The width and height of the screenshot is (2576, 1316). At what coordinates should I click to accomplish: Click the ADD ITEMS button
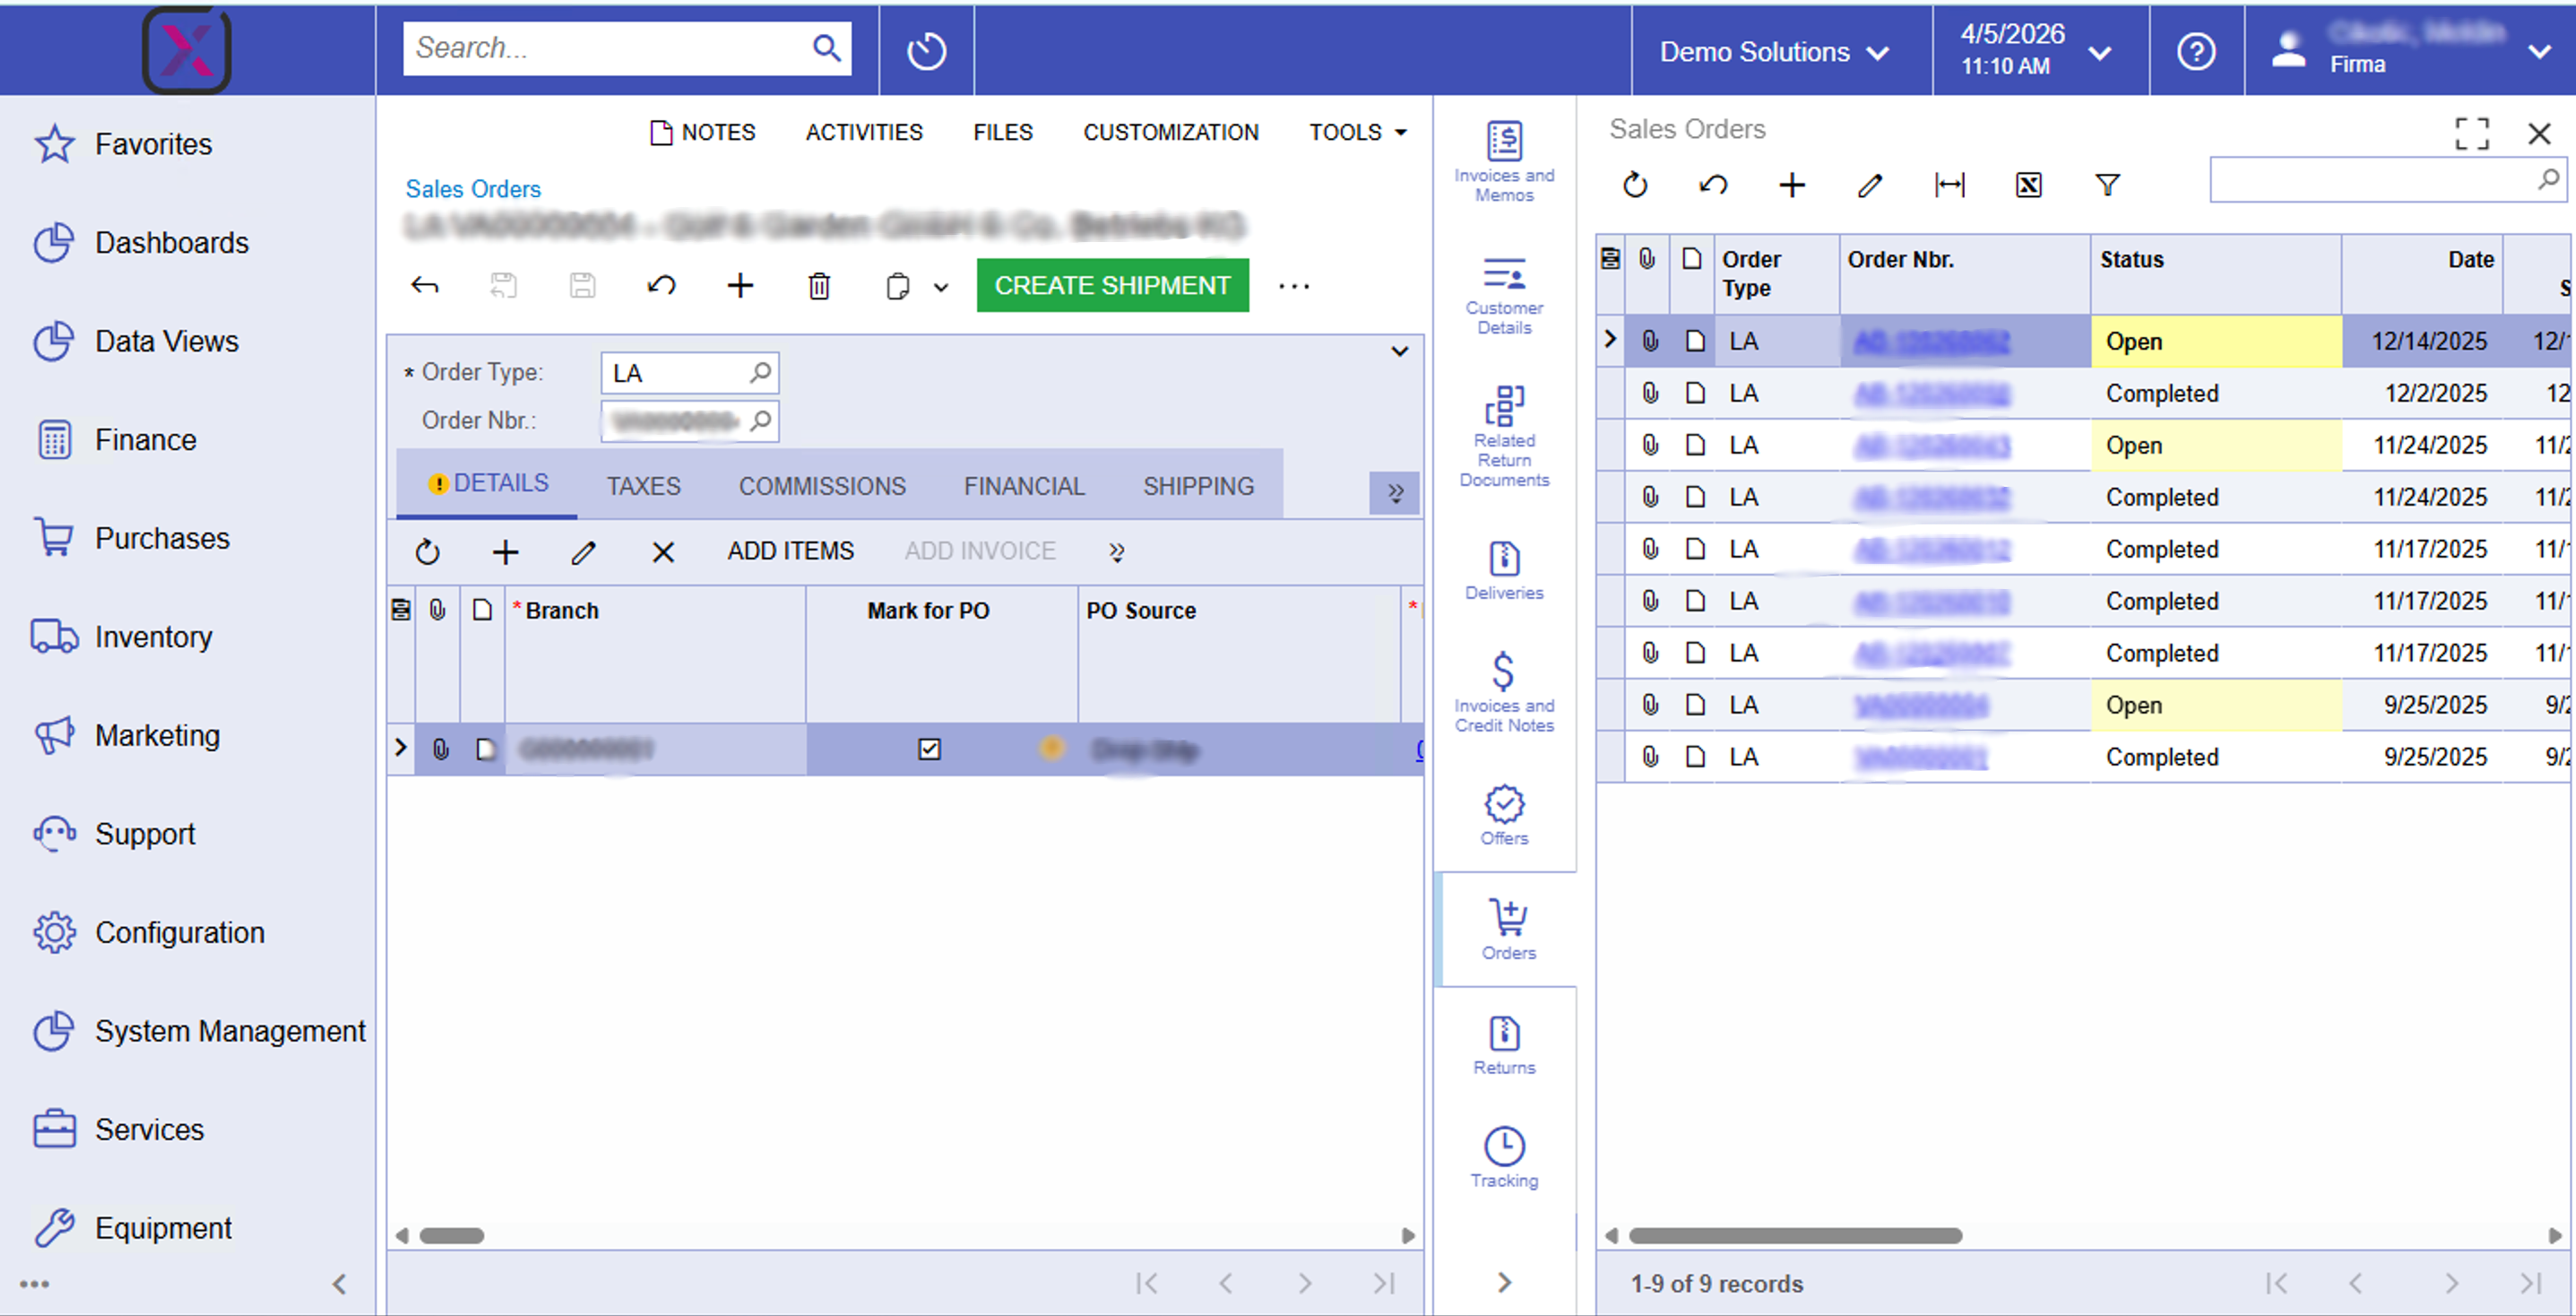(790, 551)
